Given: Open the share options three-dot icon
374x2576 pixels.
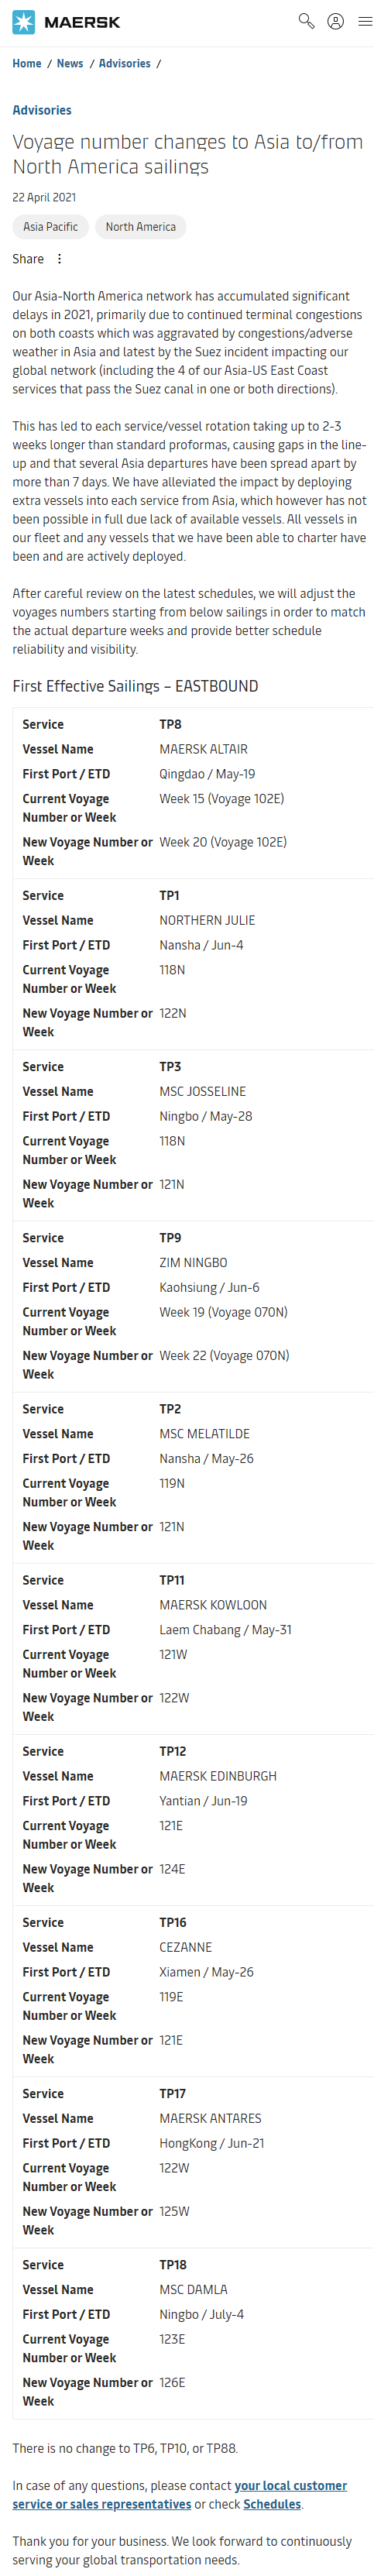Looking at the screenshot, I should [x=59, y=259].
